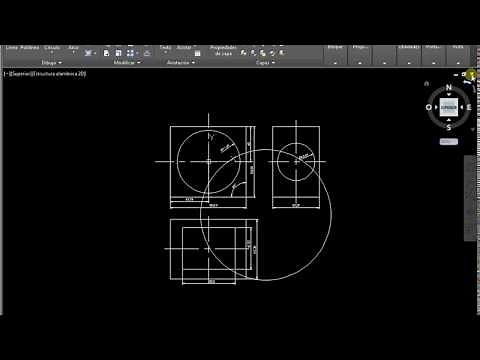Minimize the drawing viewport window
480x360 pixels.
(456, 75)
